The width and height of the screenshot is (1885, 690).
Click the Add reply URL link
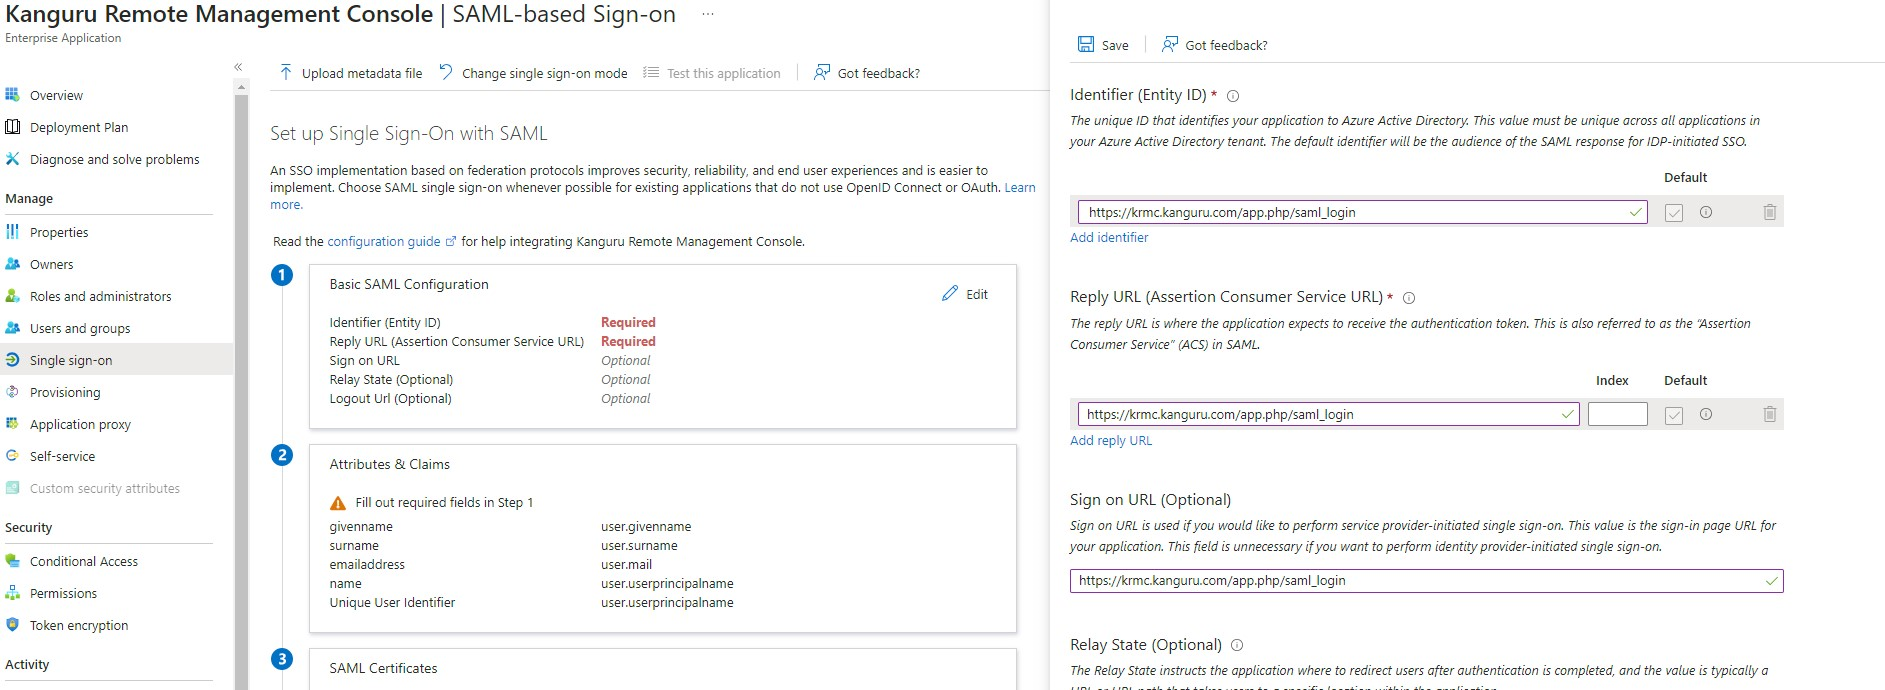(1111, 440)
